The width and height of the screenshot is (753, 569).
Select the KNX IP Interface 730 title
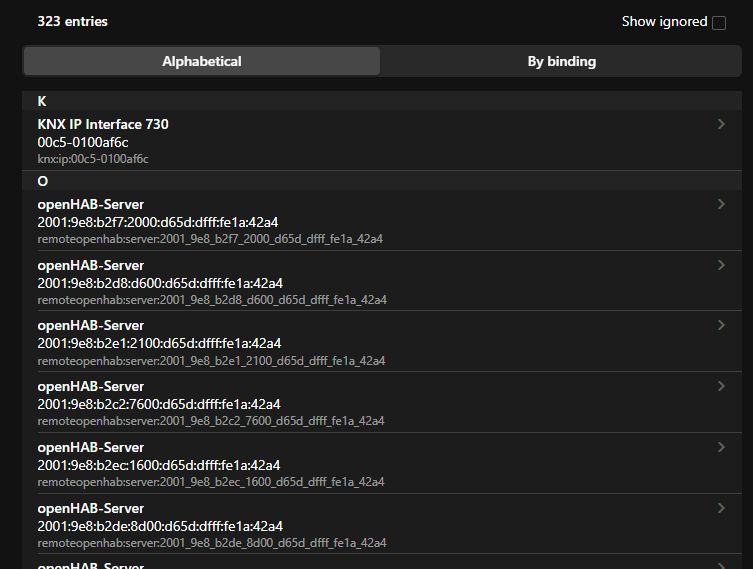103,124
